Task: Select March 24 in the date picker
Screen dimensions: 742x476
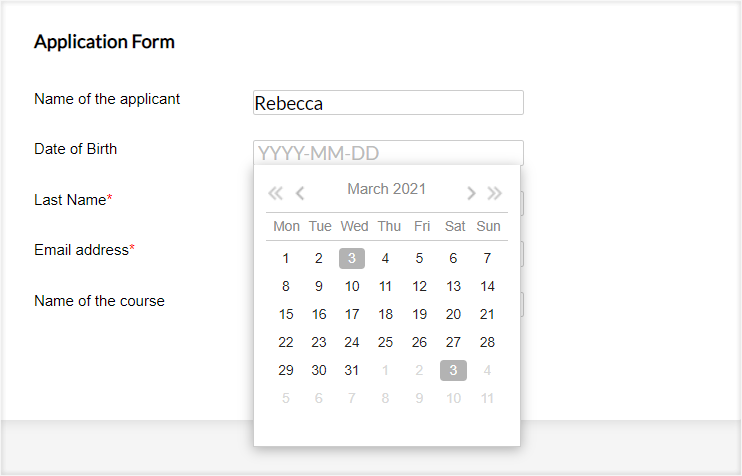Action: (x=352, y=342)
